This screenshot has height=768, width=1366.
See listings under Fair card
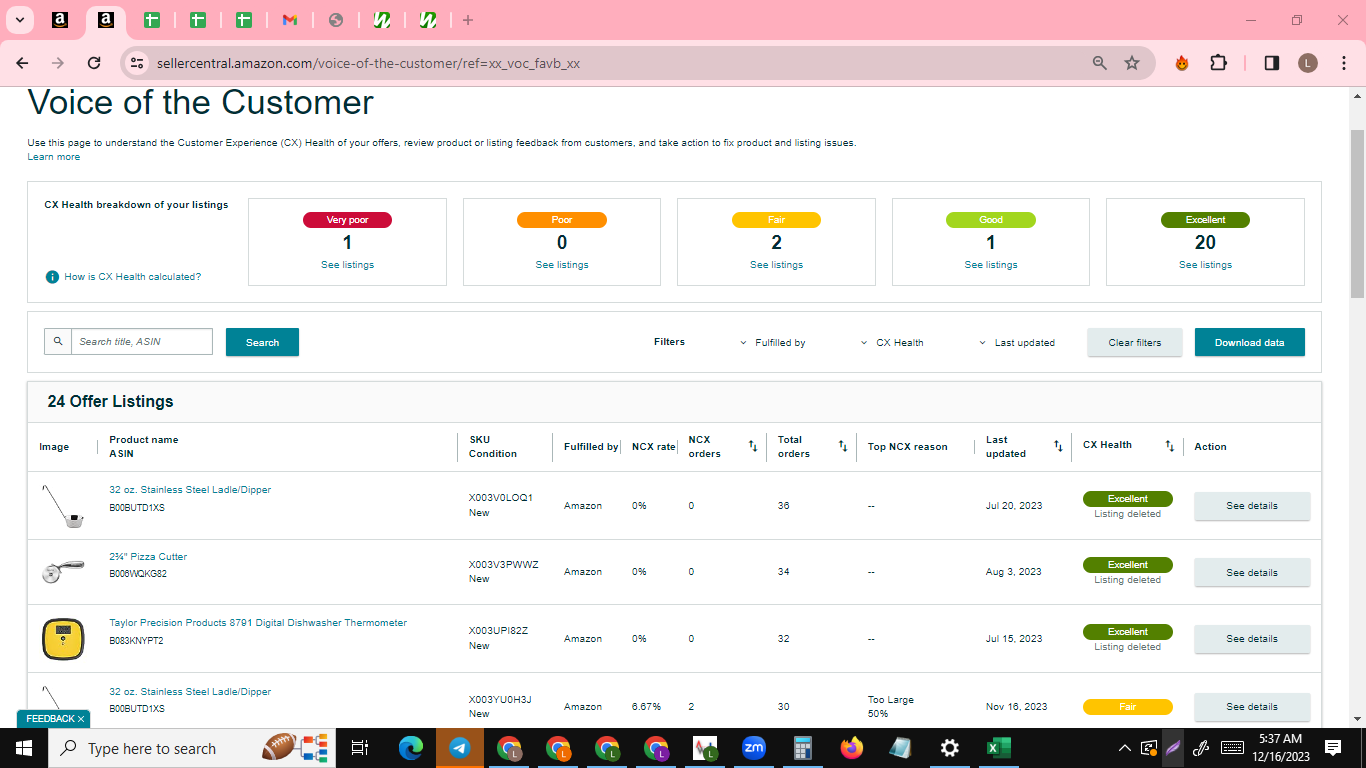point(776,265)
